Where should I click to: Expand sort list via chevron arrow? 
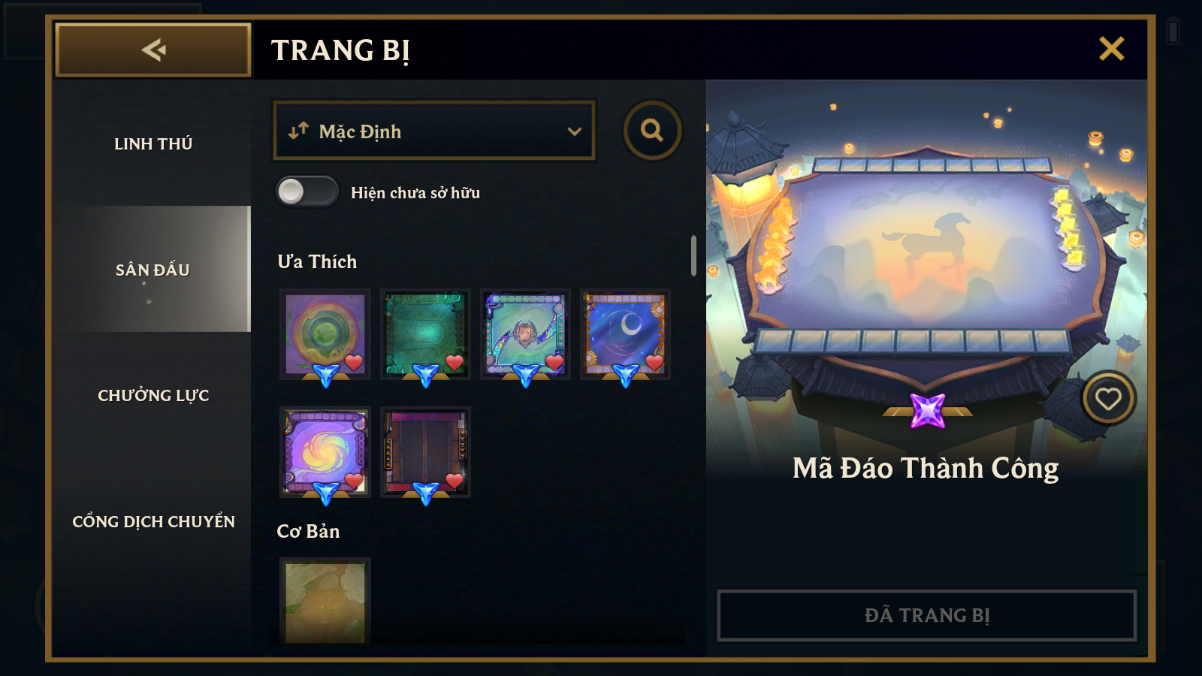click(574, 132)
